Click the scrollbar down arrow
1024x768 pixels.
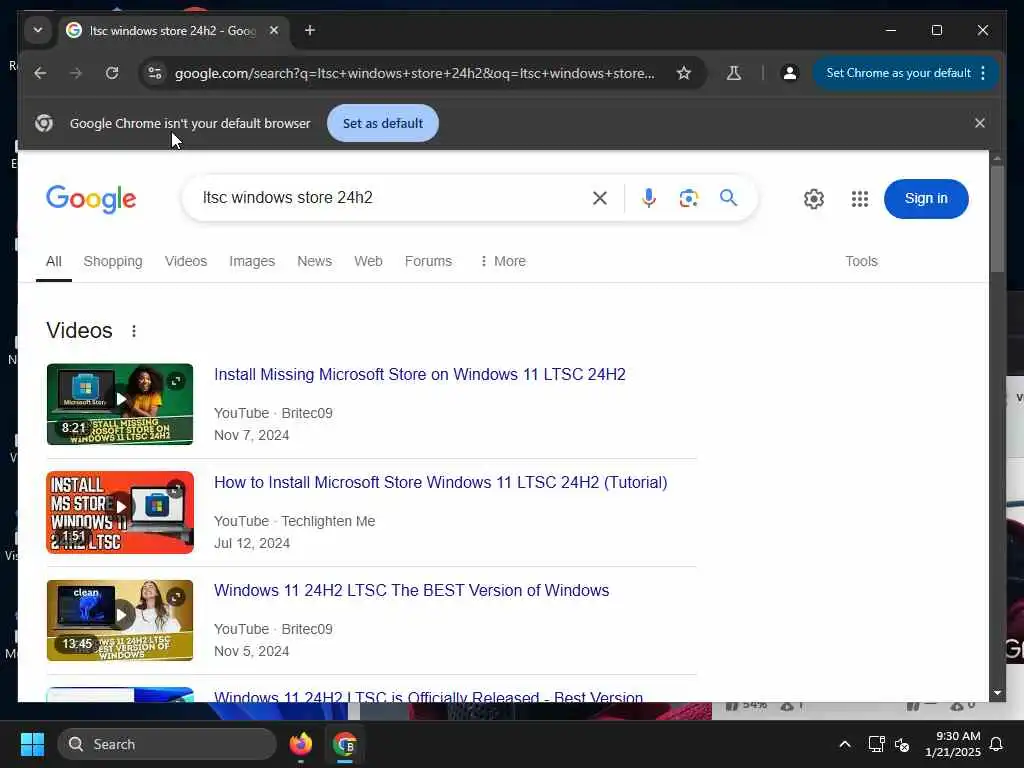997,693
